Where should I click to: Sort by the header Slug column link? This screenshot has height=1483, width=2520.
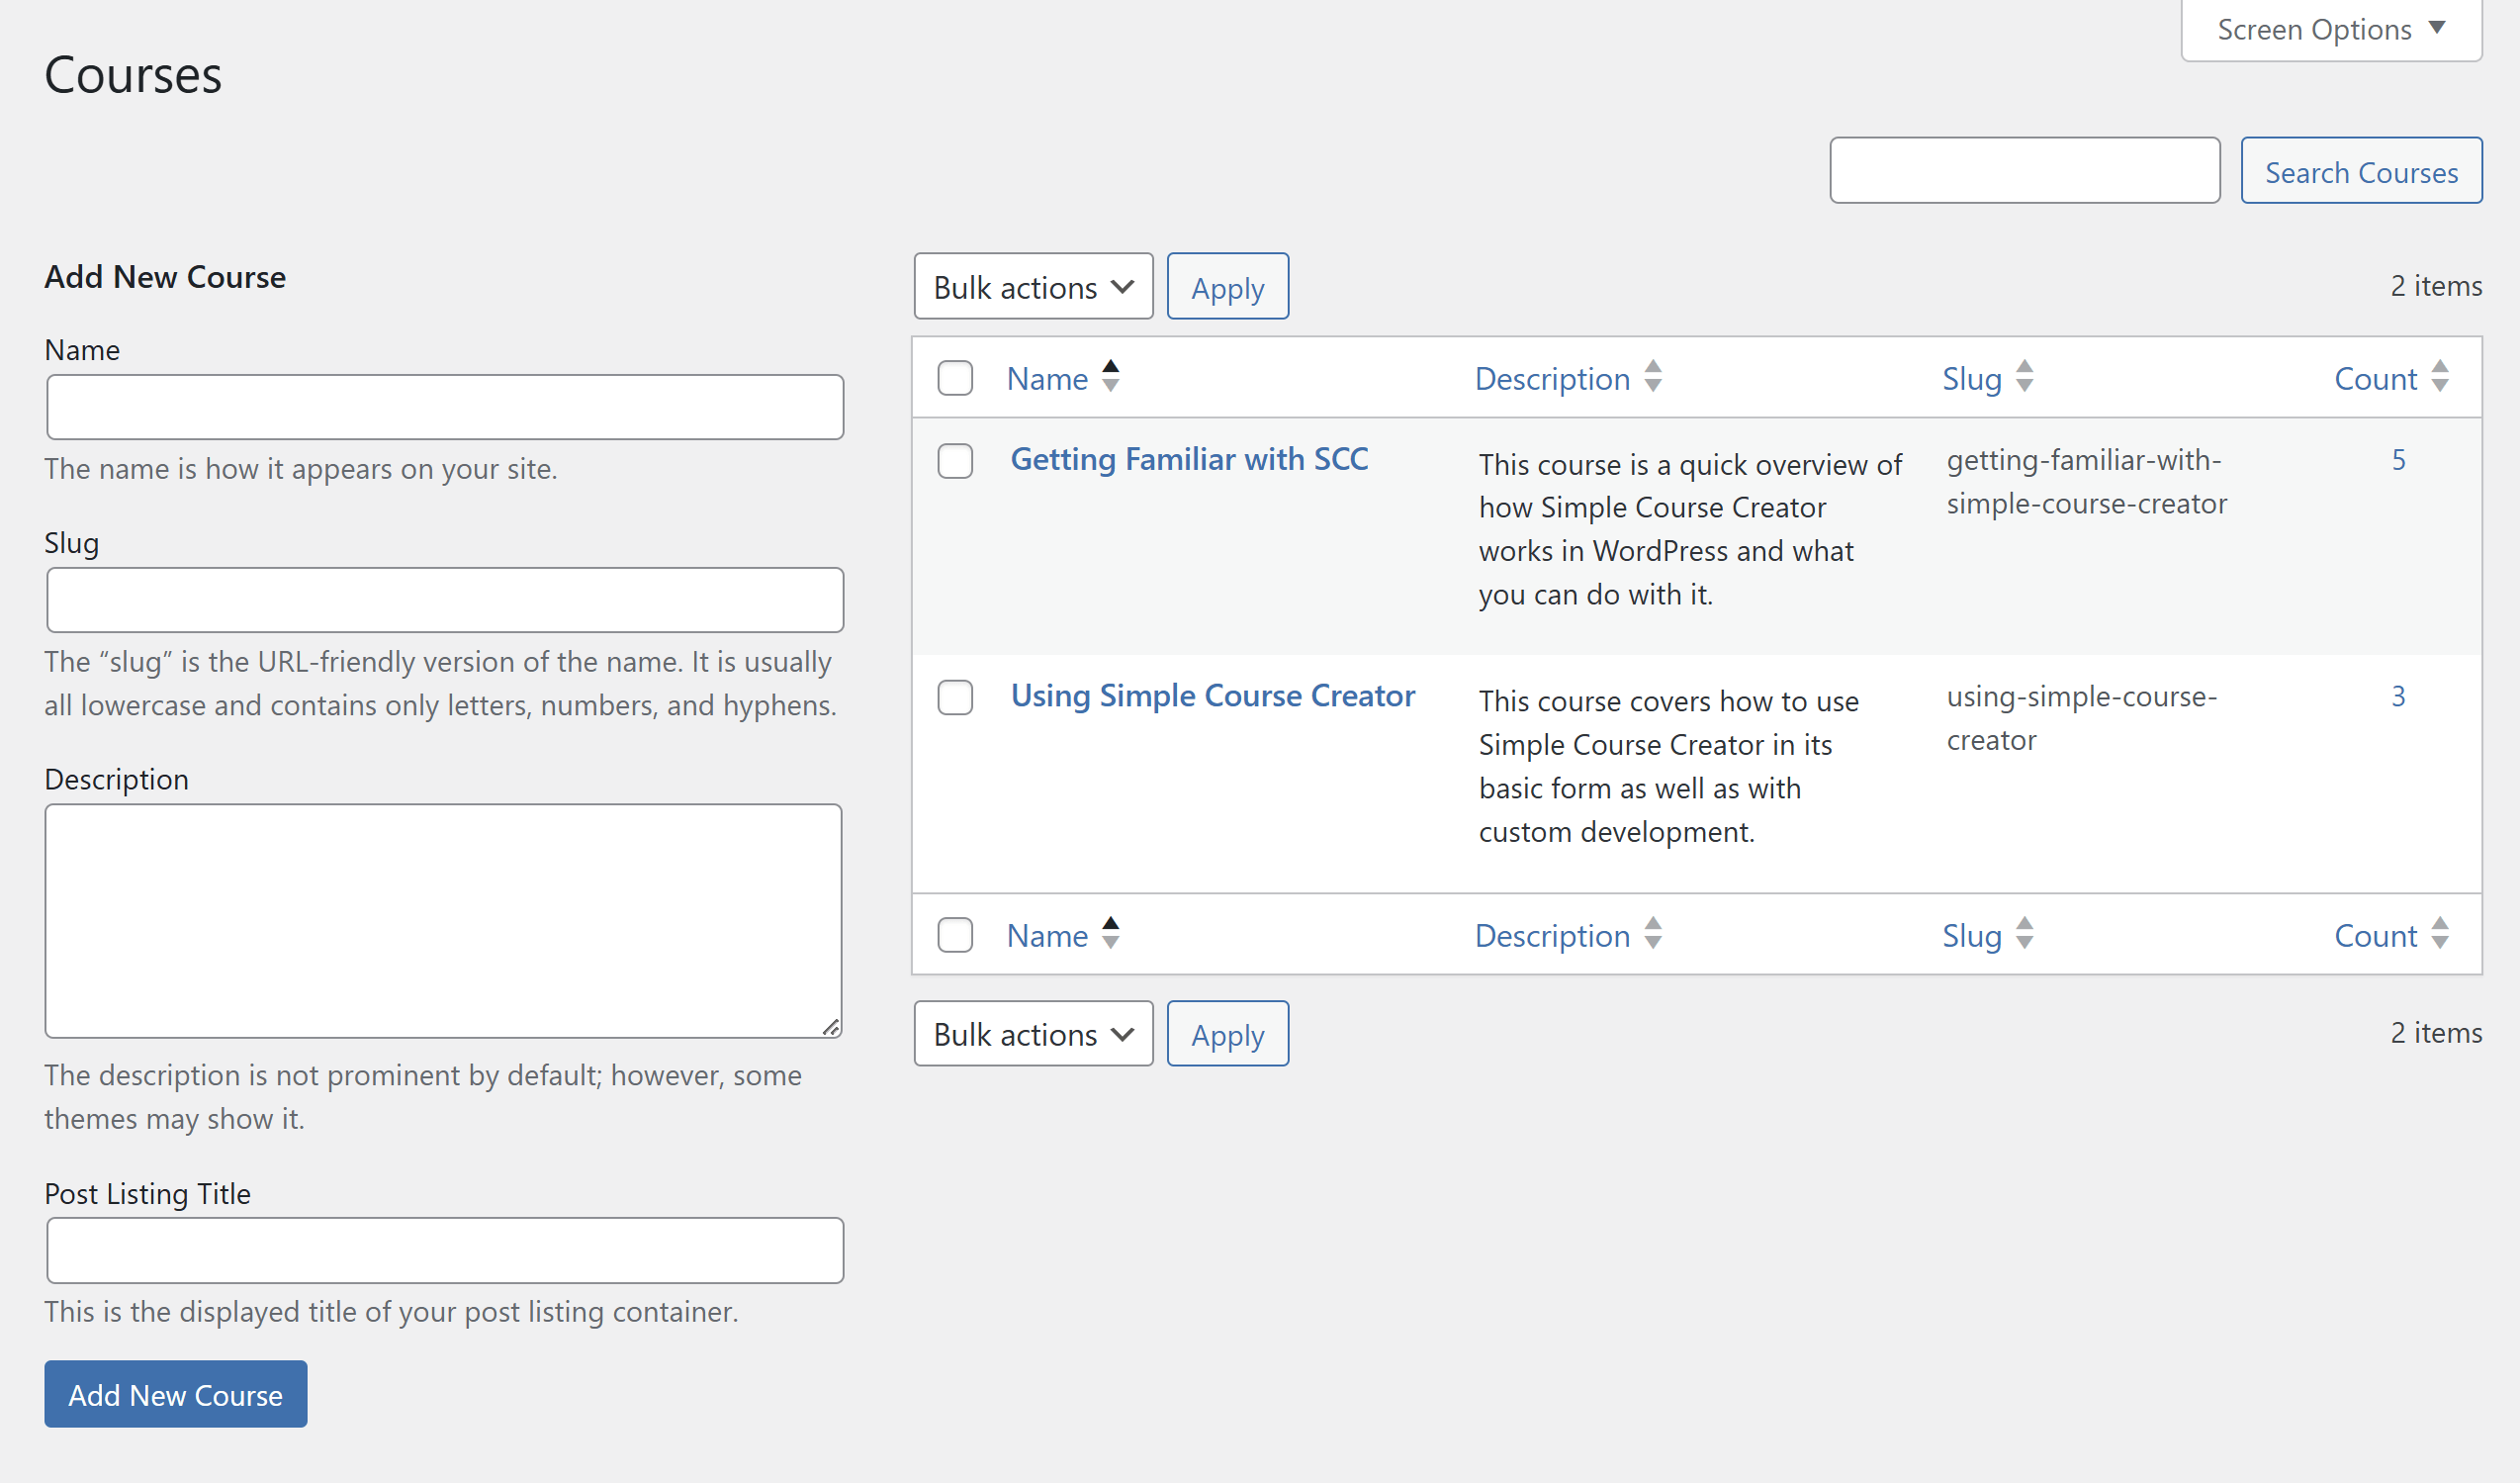[x=1972, y=378]
